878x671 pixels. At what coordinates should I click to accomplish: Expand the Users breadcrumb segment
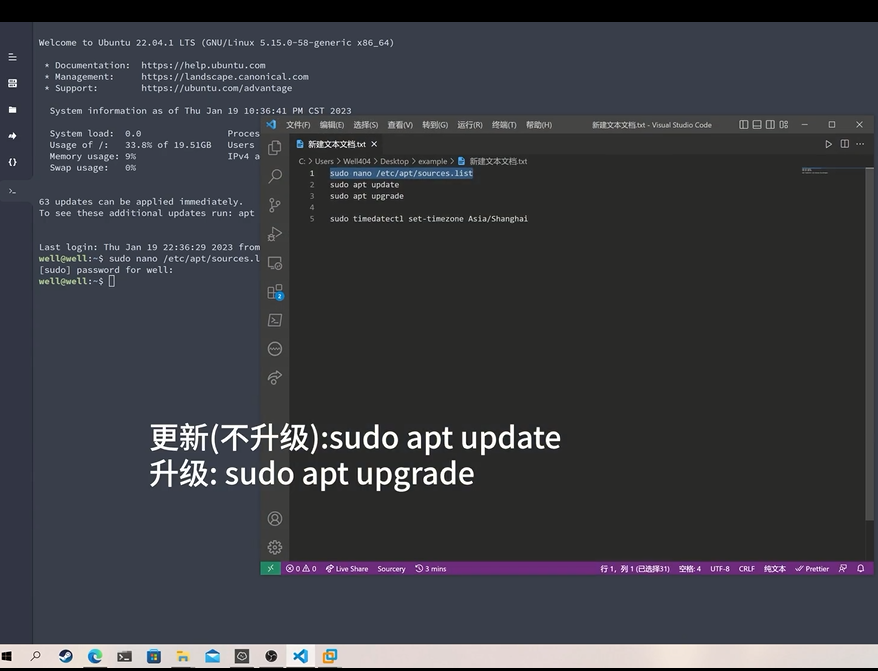point(324,161)
